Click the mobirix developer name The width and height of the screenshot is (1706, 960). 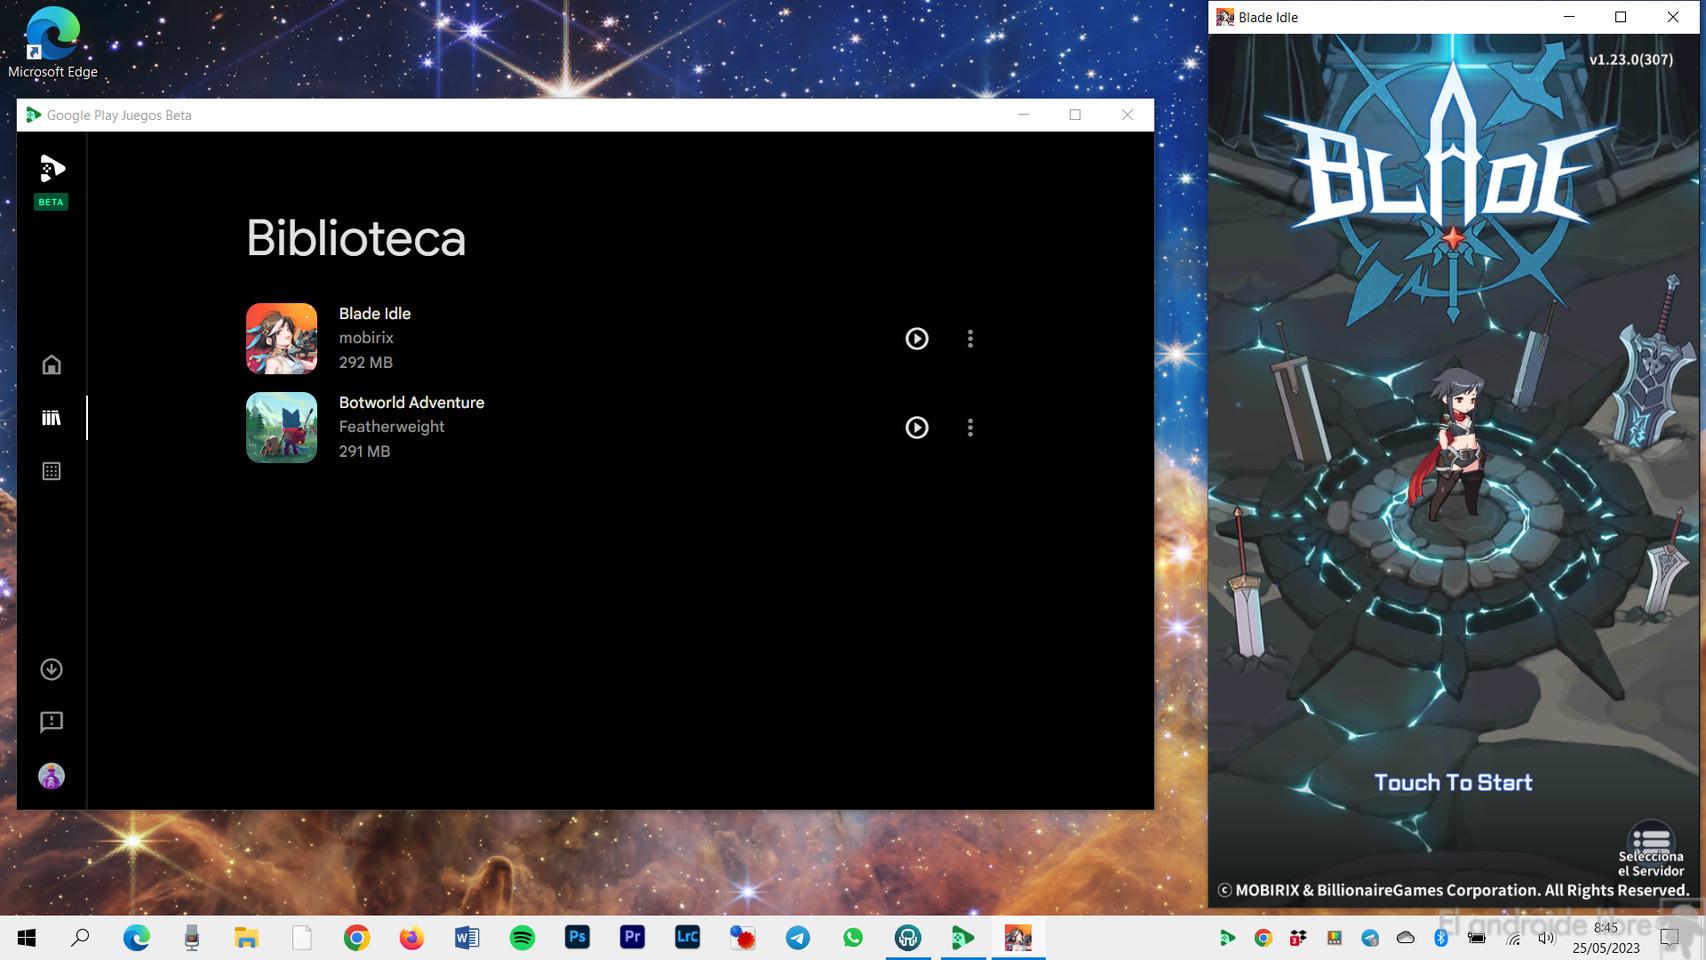pyautogui.click(x=366, y=338)
